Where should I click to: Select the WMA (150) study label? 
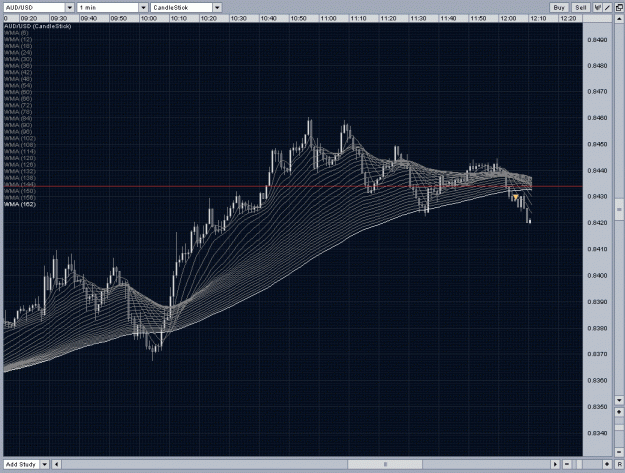[20, 191]
